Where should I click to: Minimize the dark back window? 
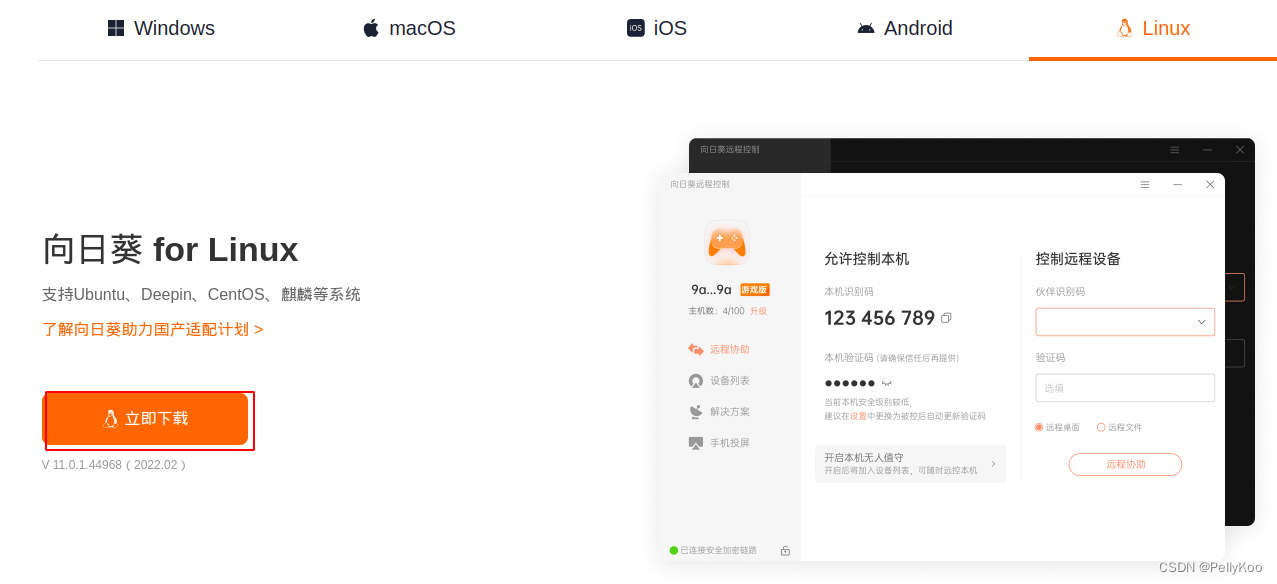1207,149
